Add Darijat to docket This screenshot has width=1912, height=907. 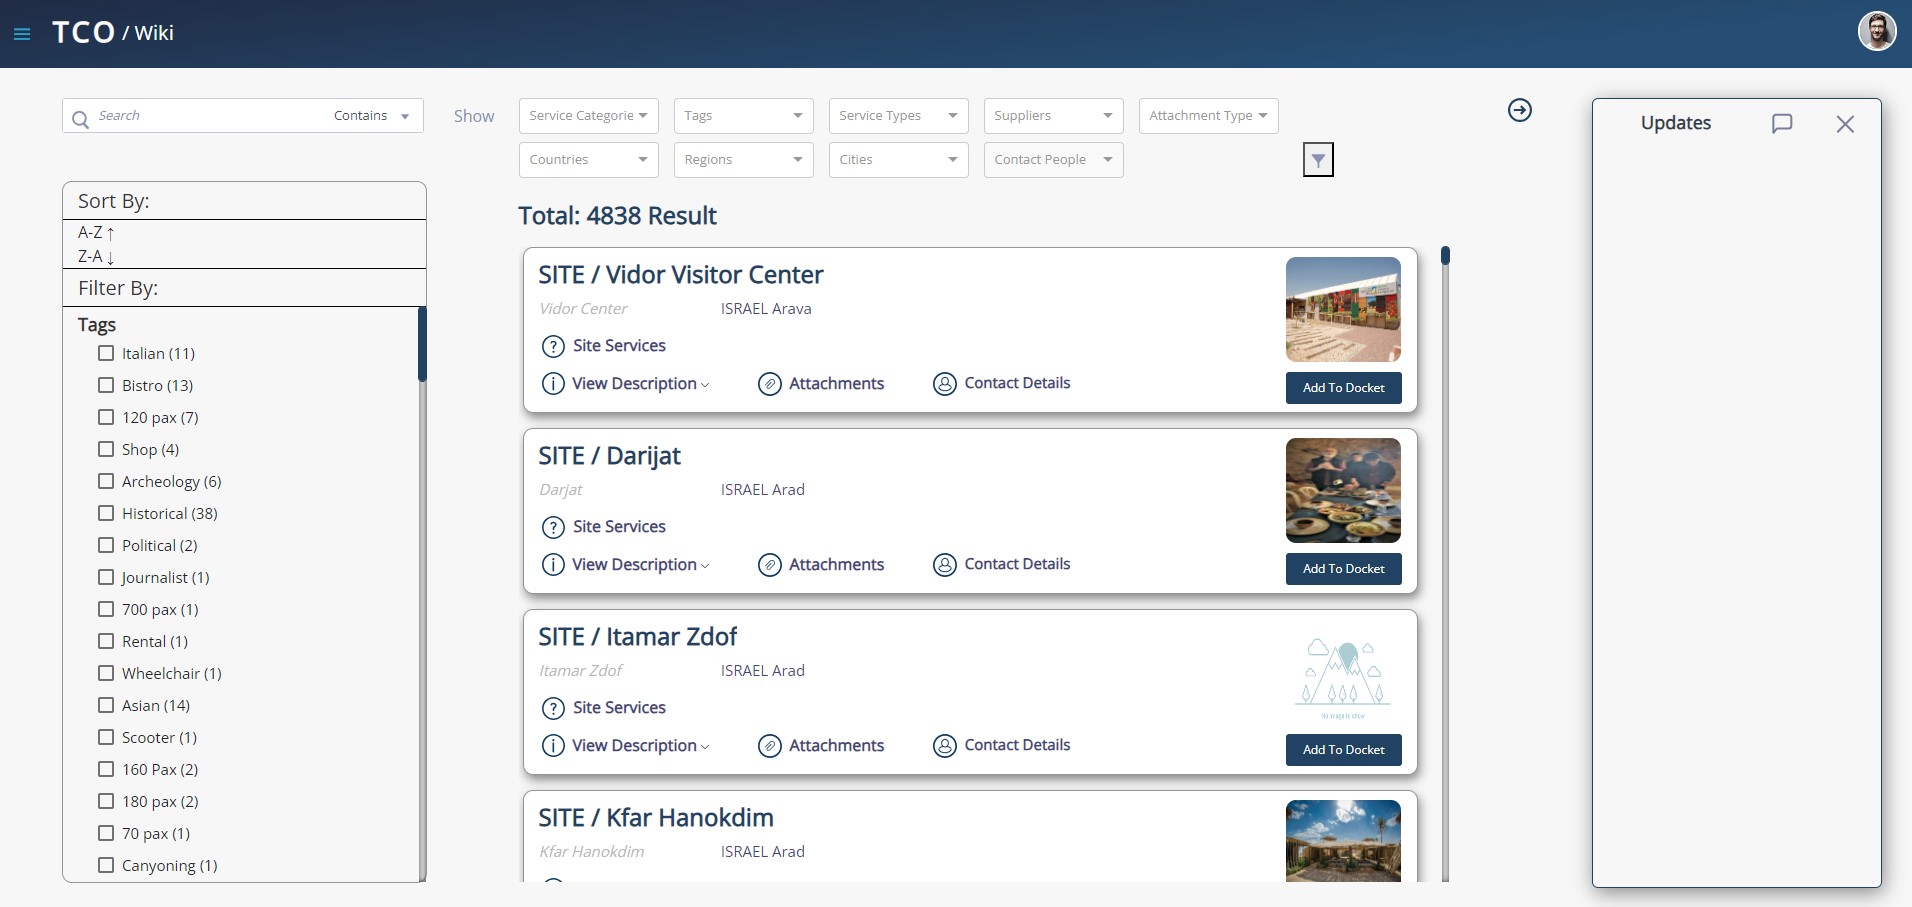pyautogui.click(x=1343, y=569)
